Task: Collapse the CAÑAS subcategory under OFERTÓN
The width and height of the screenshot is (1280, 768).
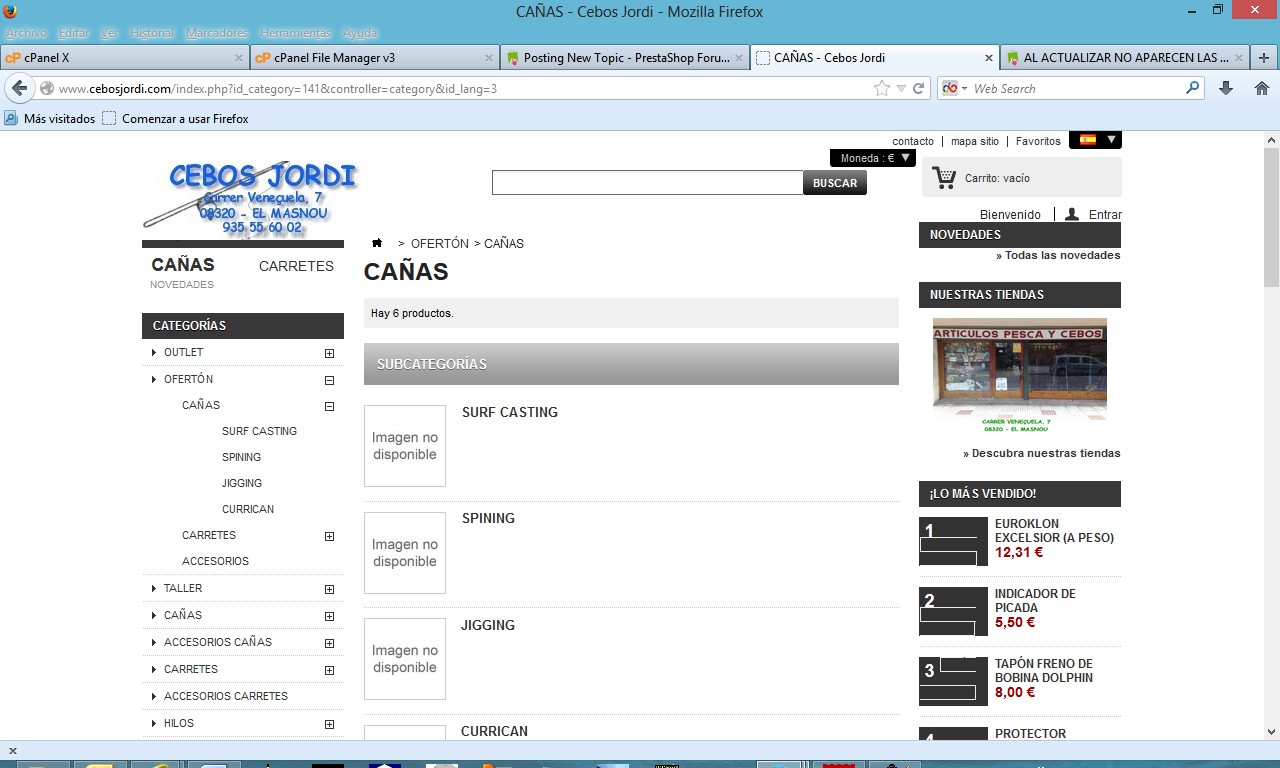Action: tap(329, 406)
